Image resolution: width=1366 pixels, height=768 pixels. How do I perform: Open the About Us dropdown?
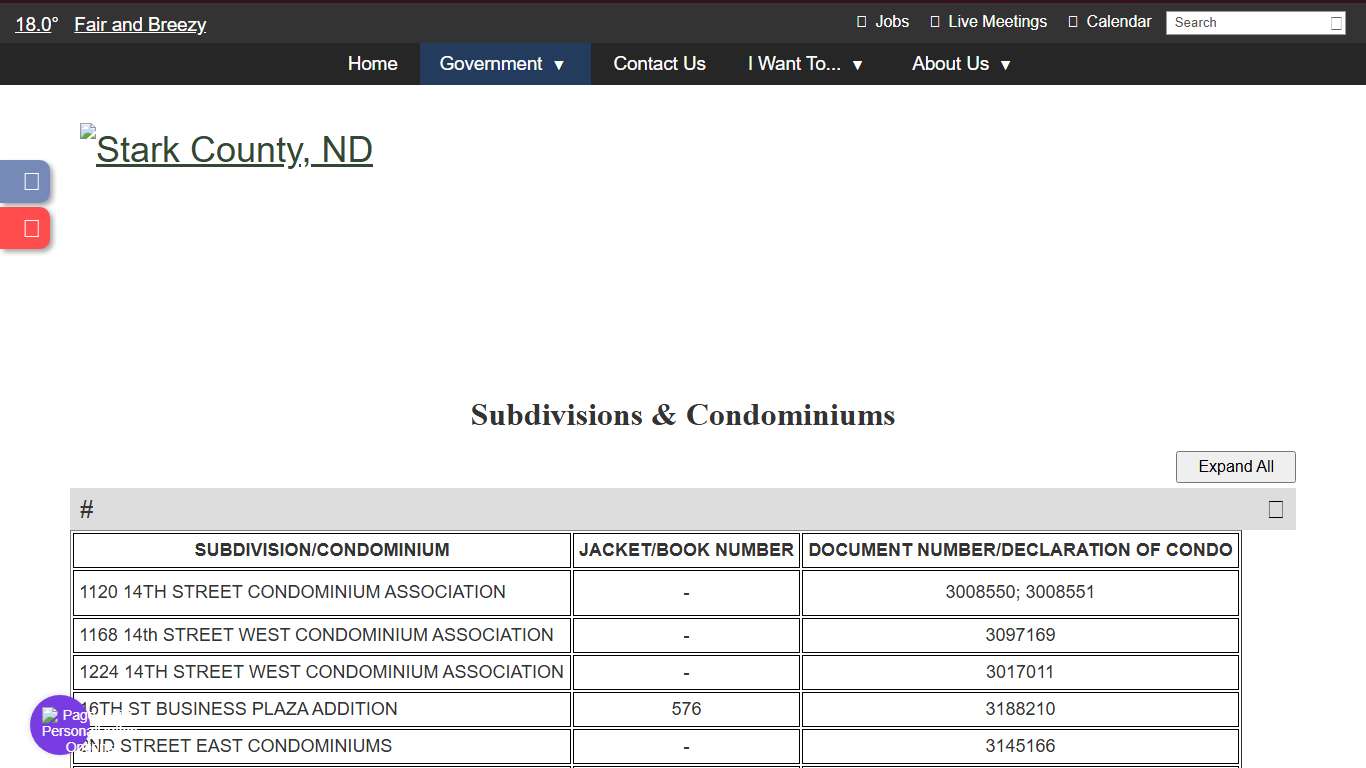click(959, 63)
